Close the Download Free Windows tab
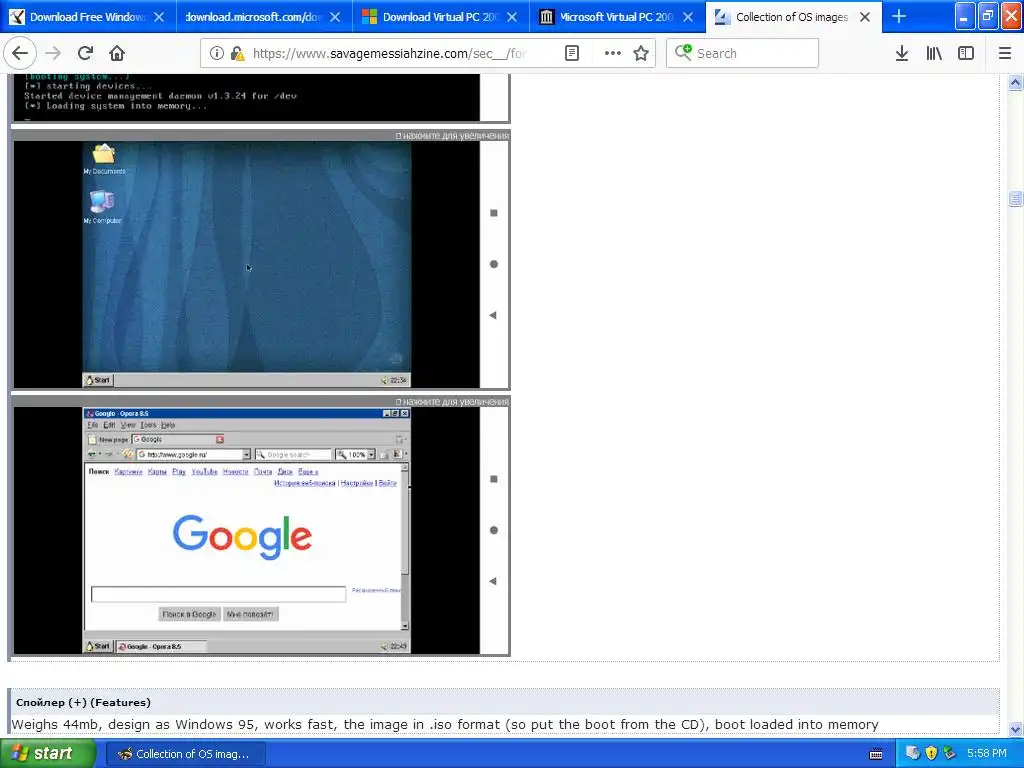This screenshot has width=1024, height=768. click(x=159, y=17)
